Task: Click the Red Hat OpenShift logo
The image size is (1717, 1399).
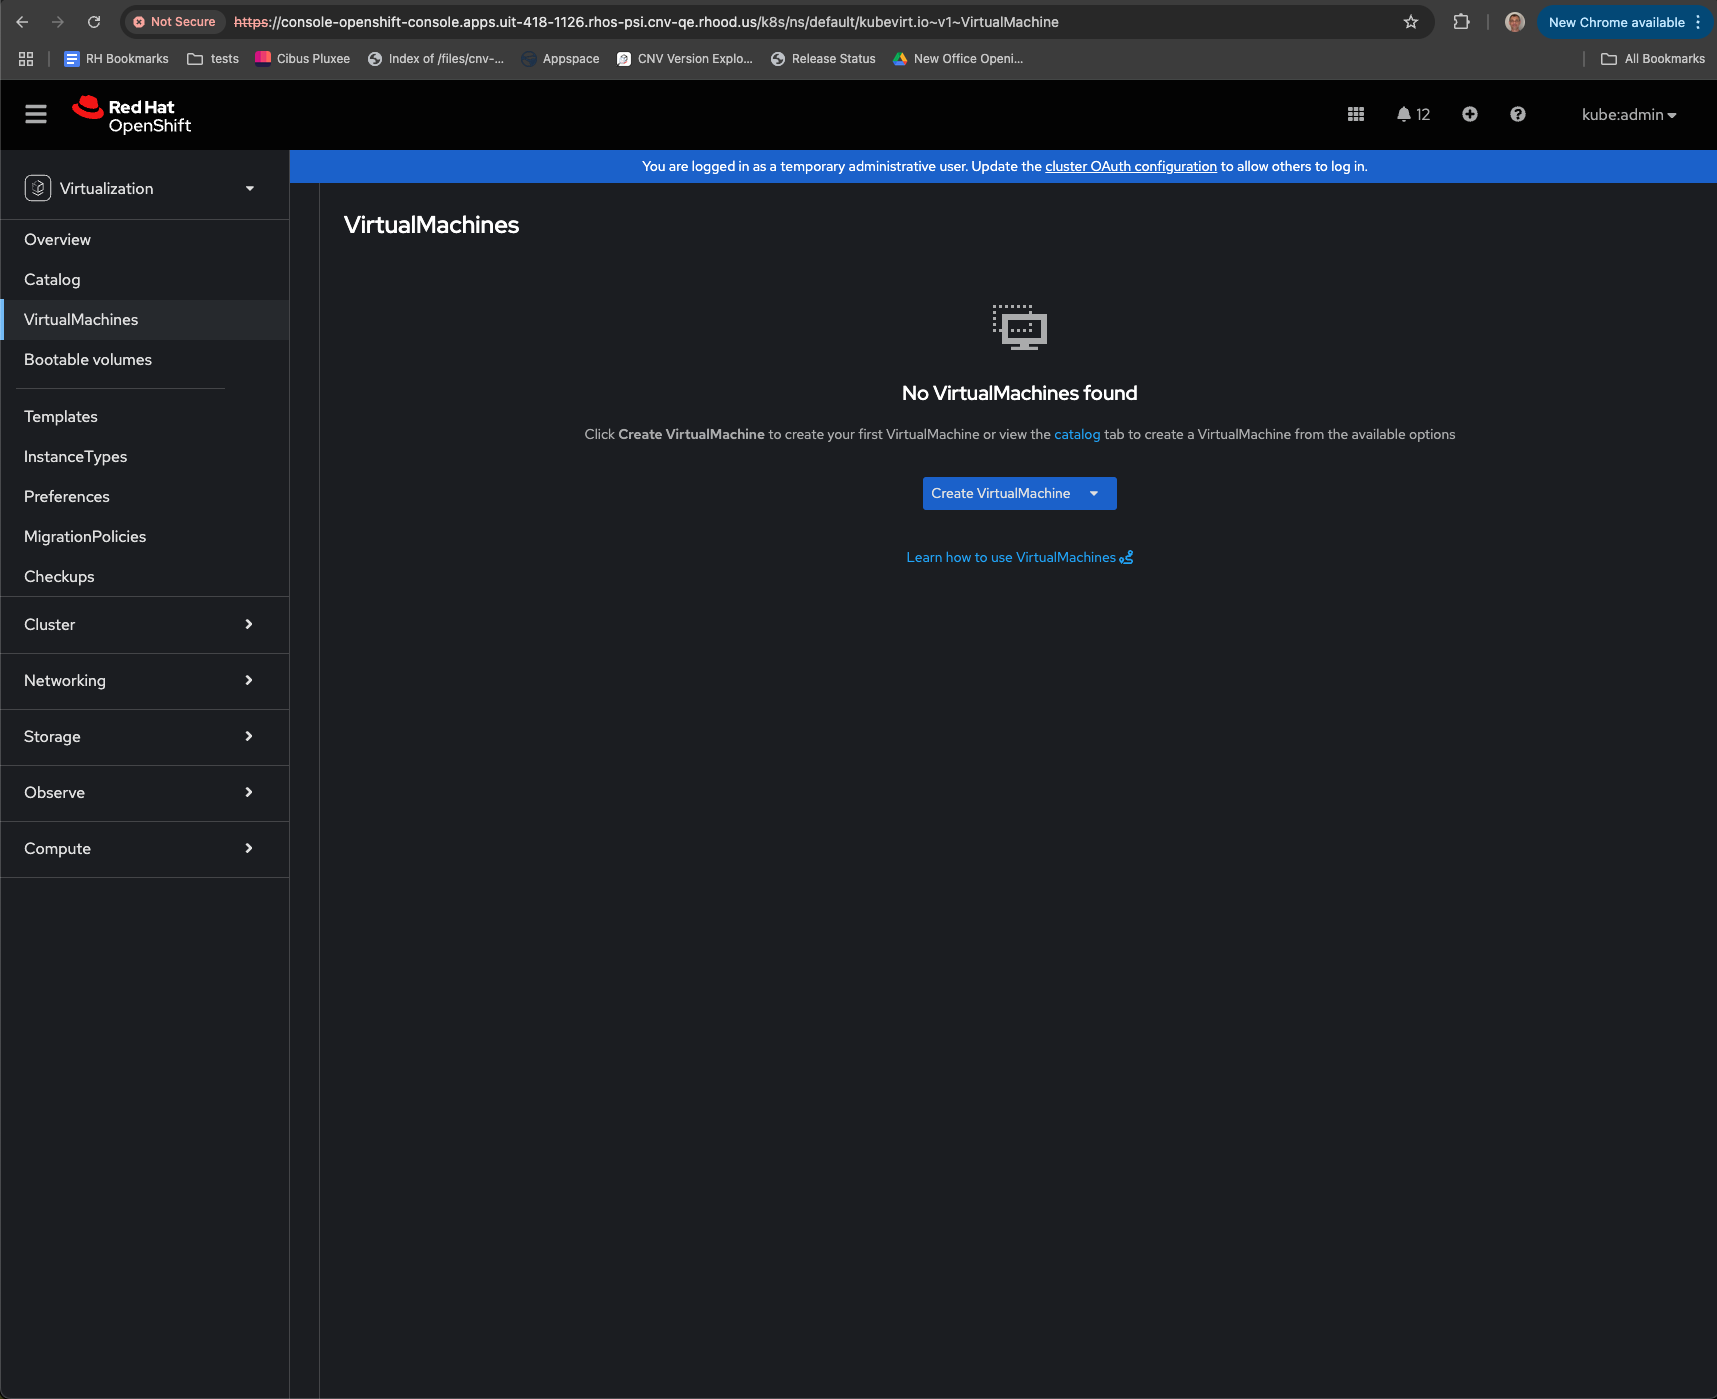Action: tap(132, 115)
